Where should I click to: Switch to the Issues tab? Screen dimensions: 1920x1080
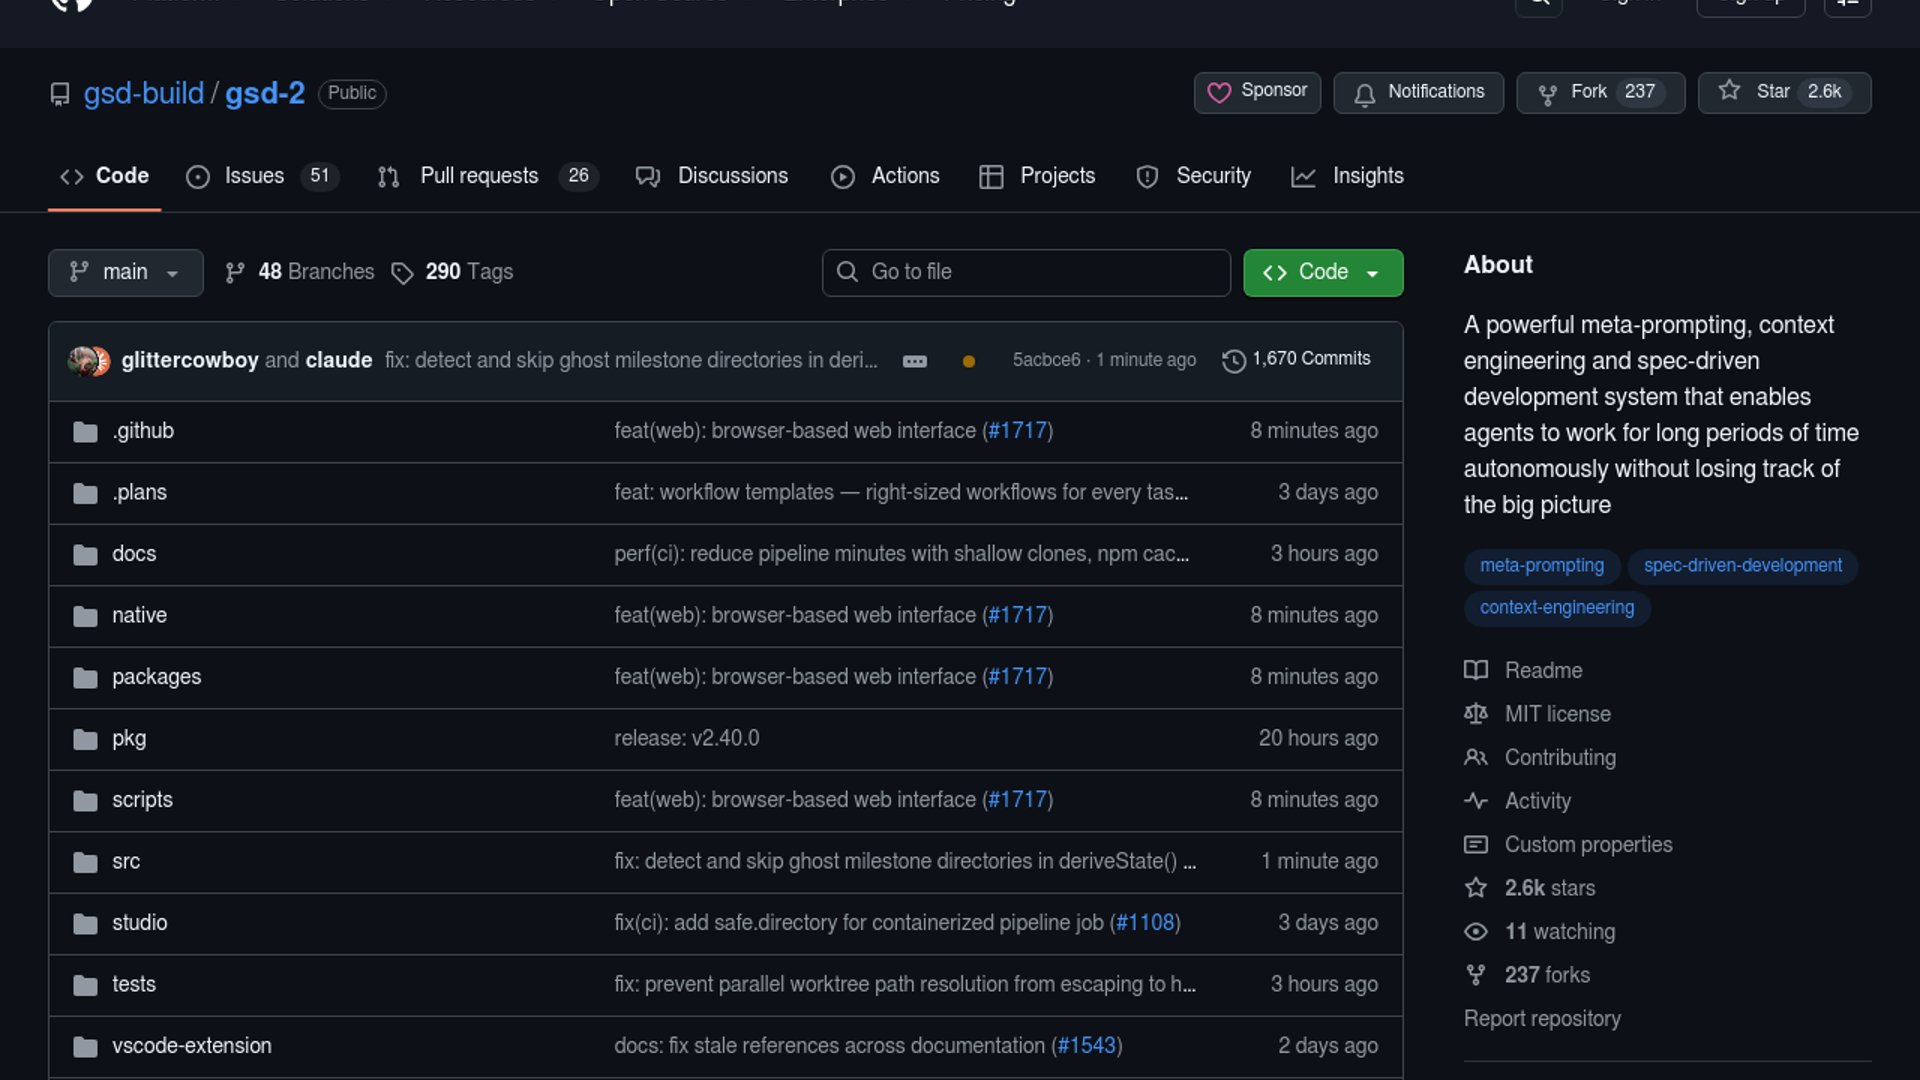click(x=254, y=176)
